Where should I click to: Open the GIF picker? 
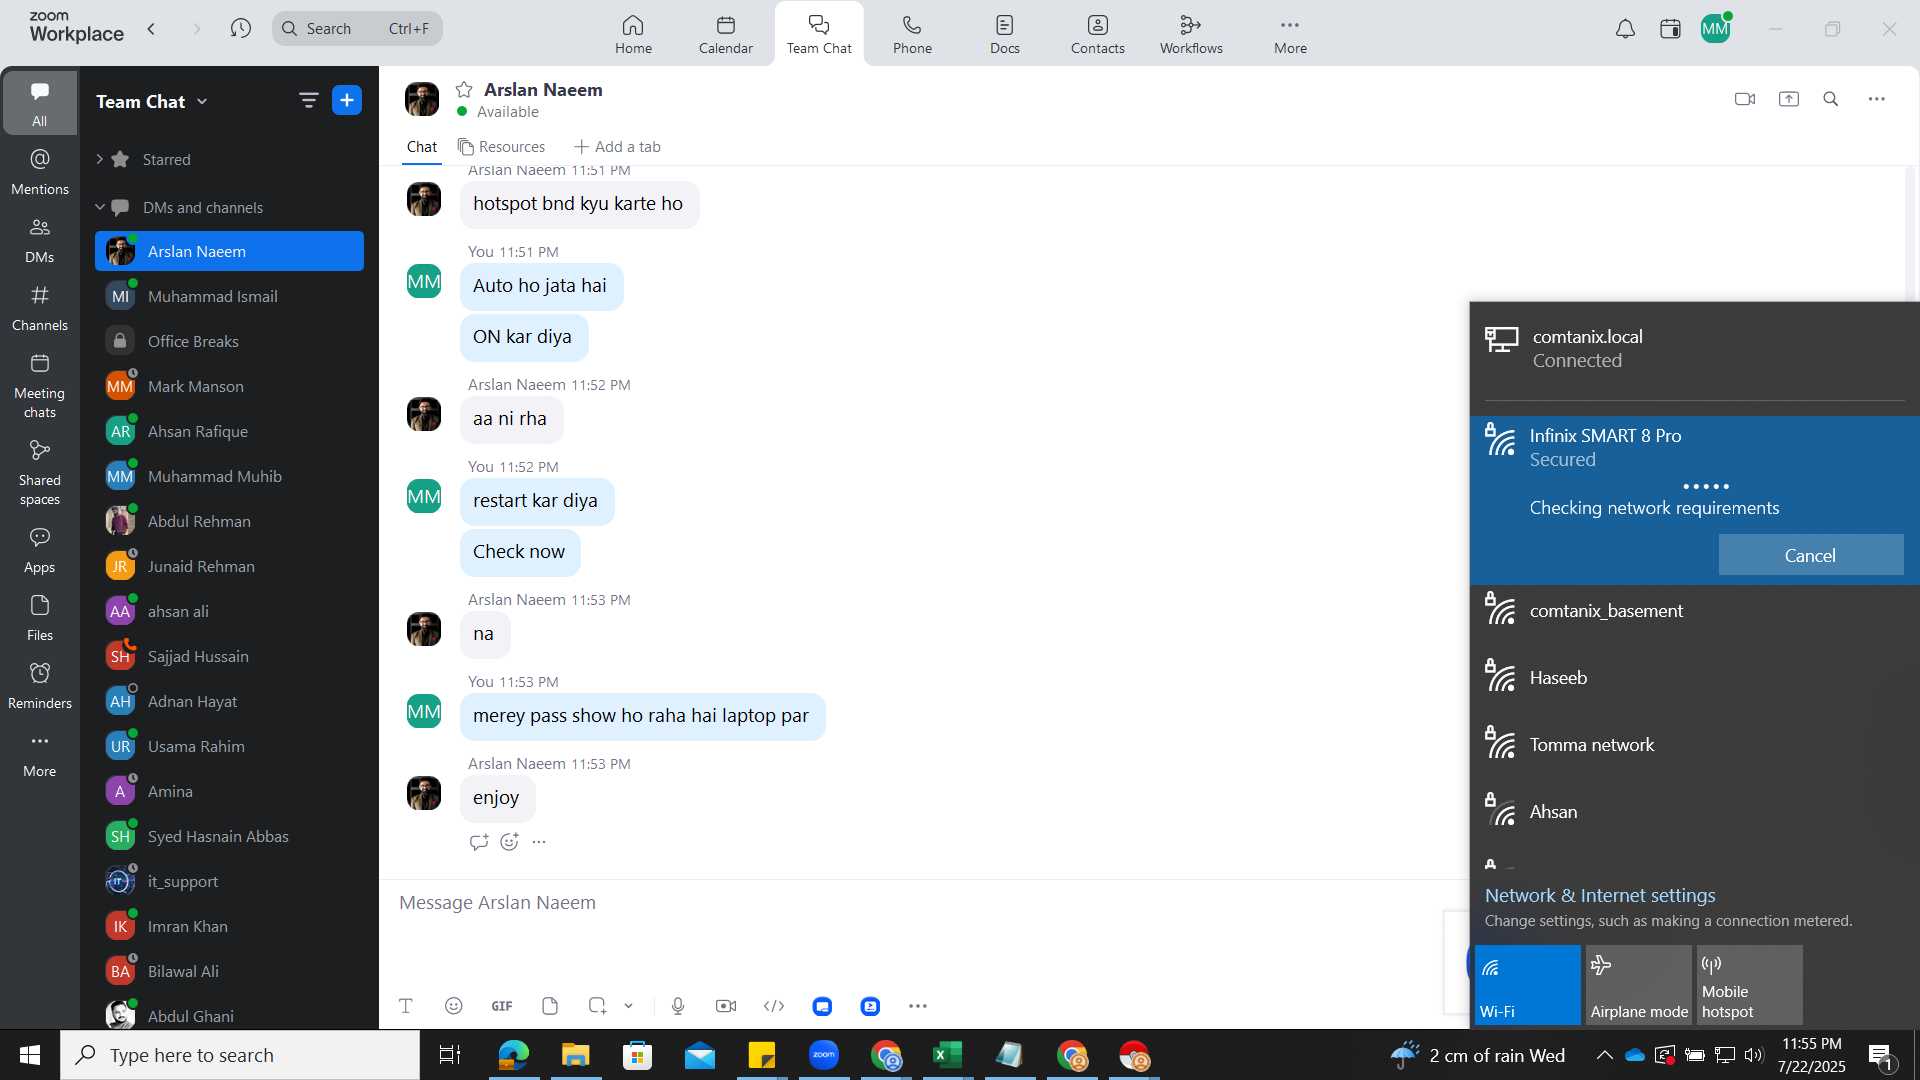pos(502,1006)
